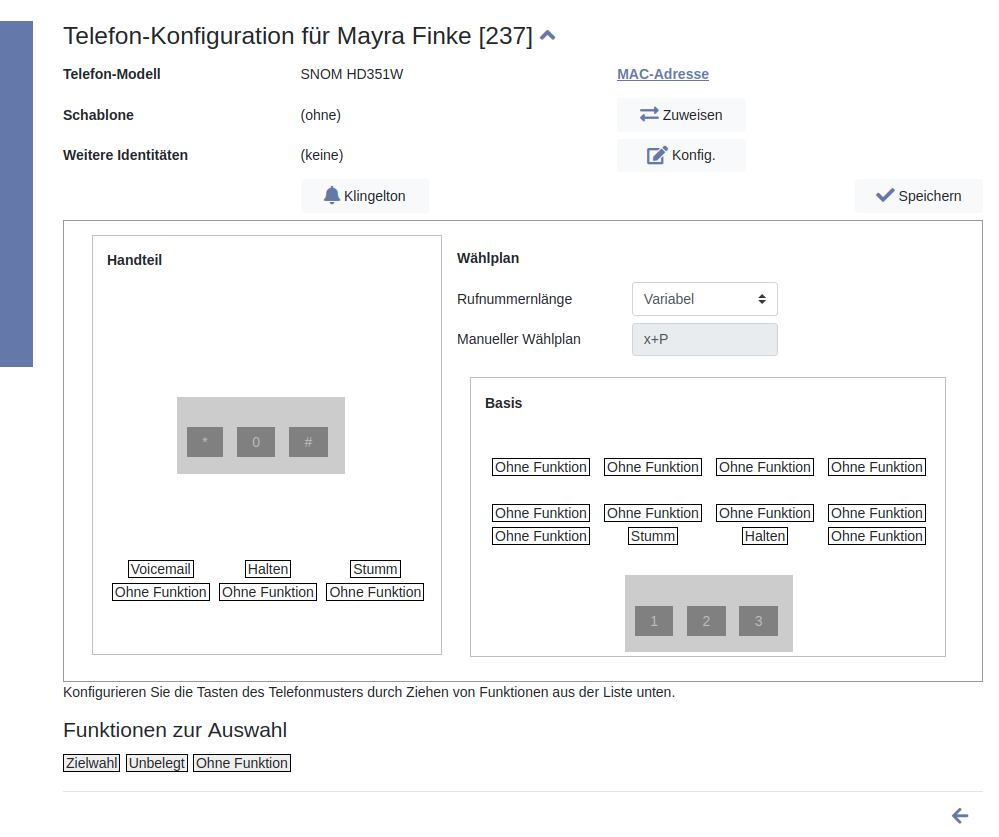Click the base station key 1
Image resolution: width=999 pixels, height=837 pixels.
click(x=654, y=621)
